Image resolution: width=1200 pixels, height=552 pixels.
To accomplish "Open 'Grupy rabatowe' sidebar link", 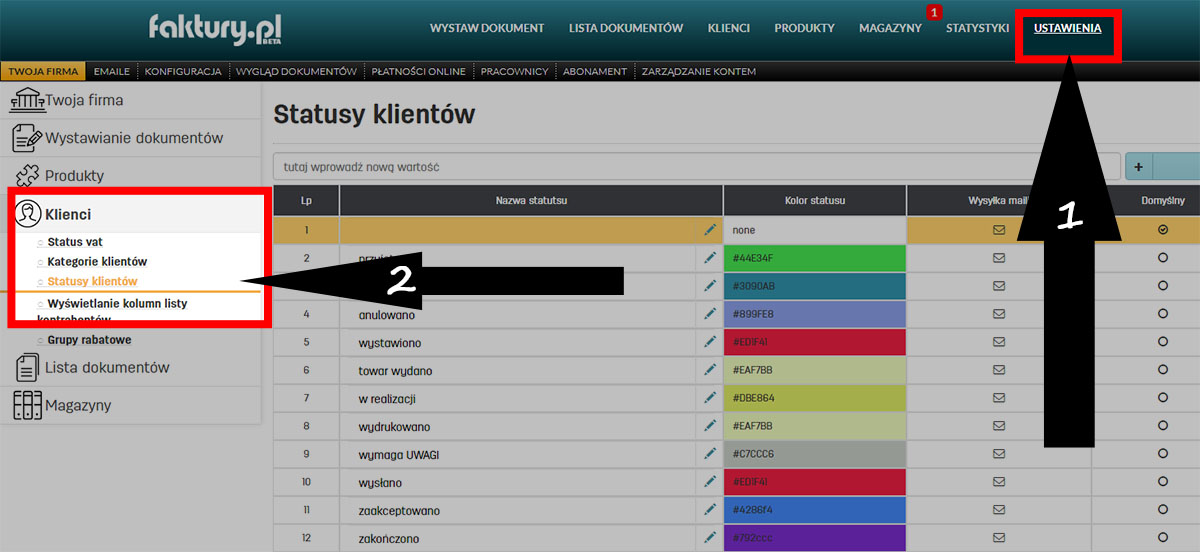I will pyautogui.click(x=89, y=340).
